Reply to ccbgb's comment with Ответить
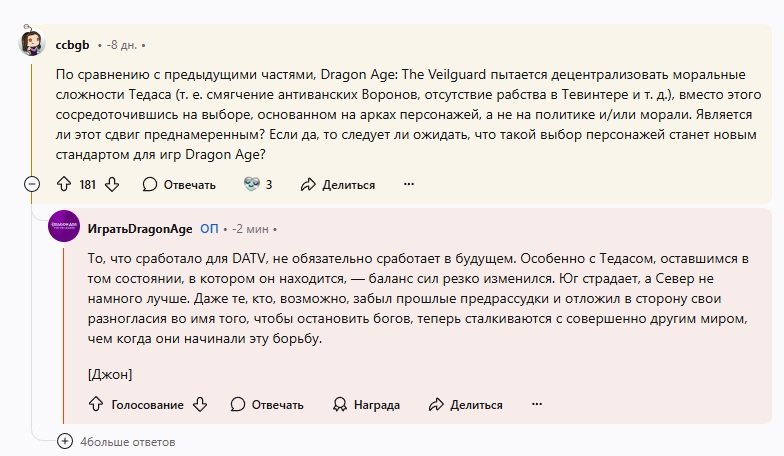 (x=179, y=184)
